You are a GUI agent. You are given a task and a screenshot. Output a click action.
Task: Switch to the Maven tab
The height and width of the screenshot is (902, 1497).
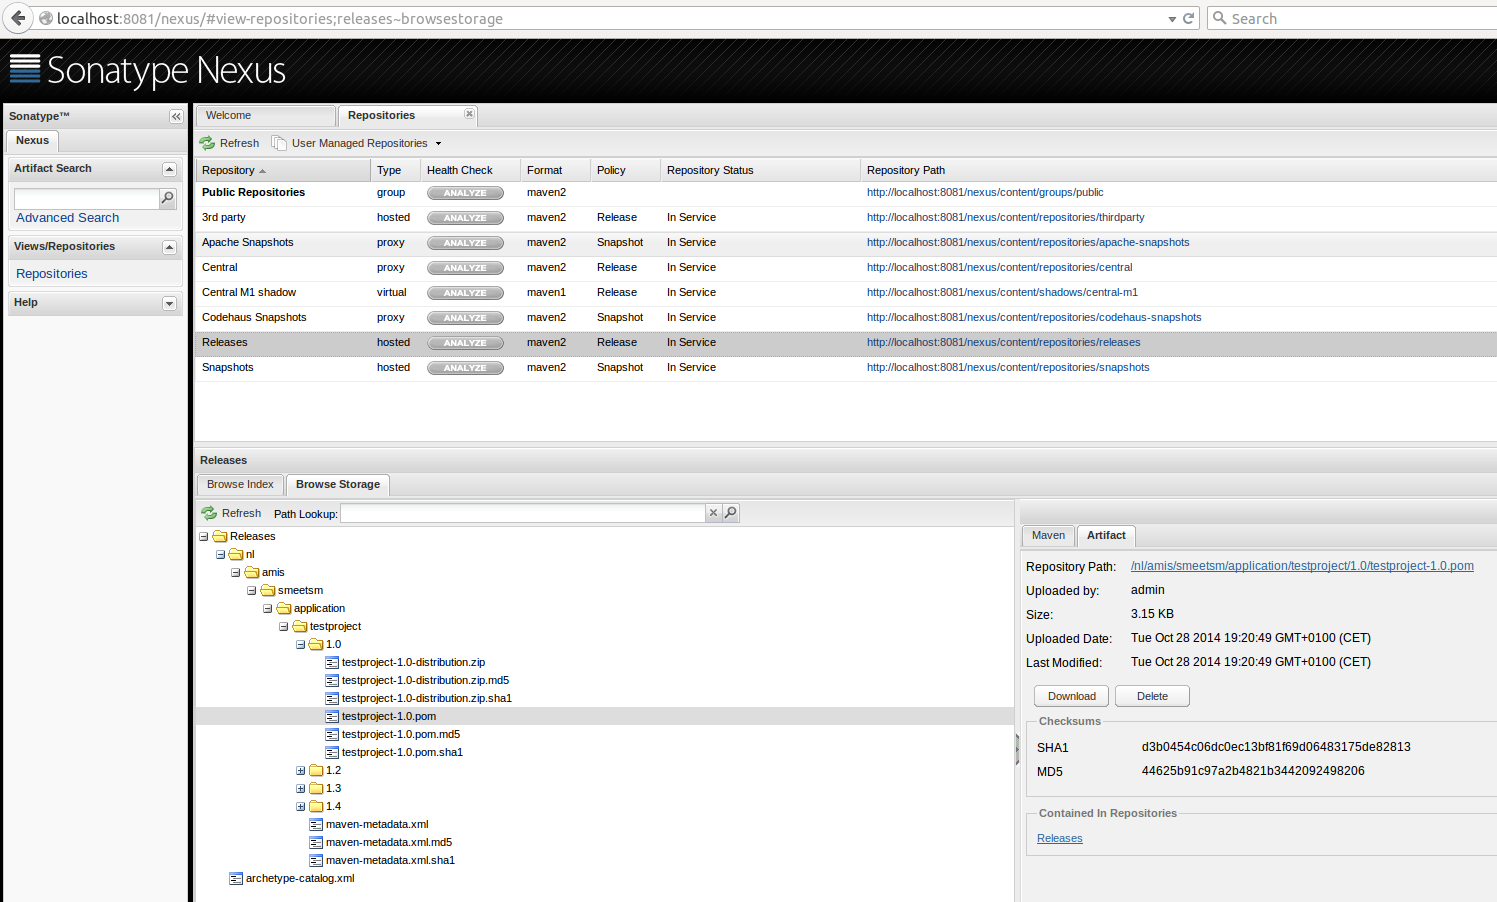[1048, 535]
